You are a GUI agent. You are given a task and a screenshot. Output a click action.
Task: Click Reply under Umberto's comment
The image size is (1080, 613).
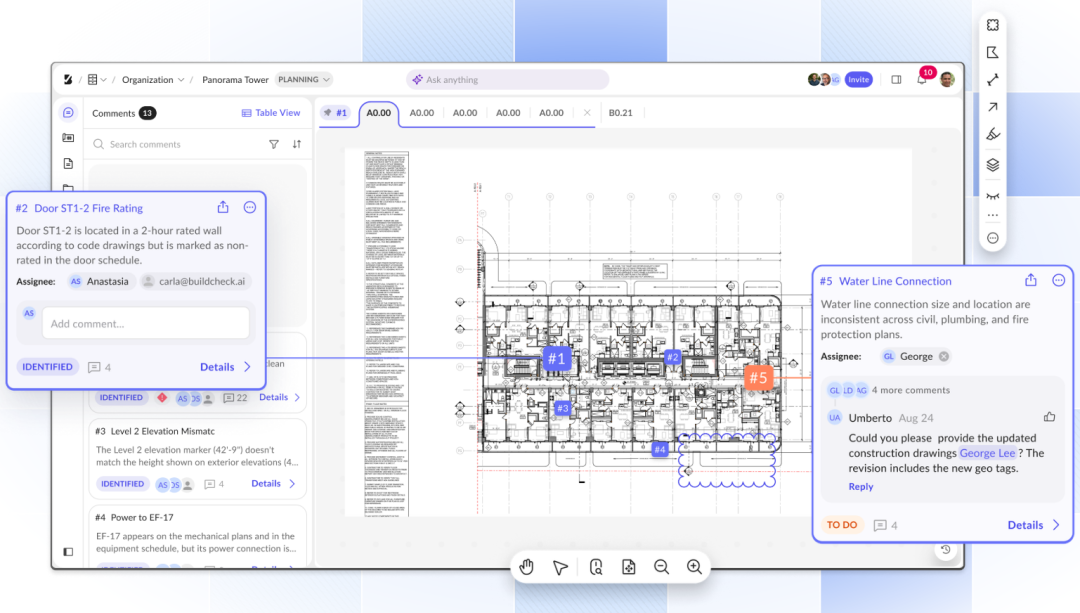[860, 487]
